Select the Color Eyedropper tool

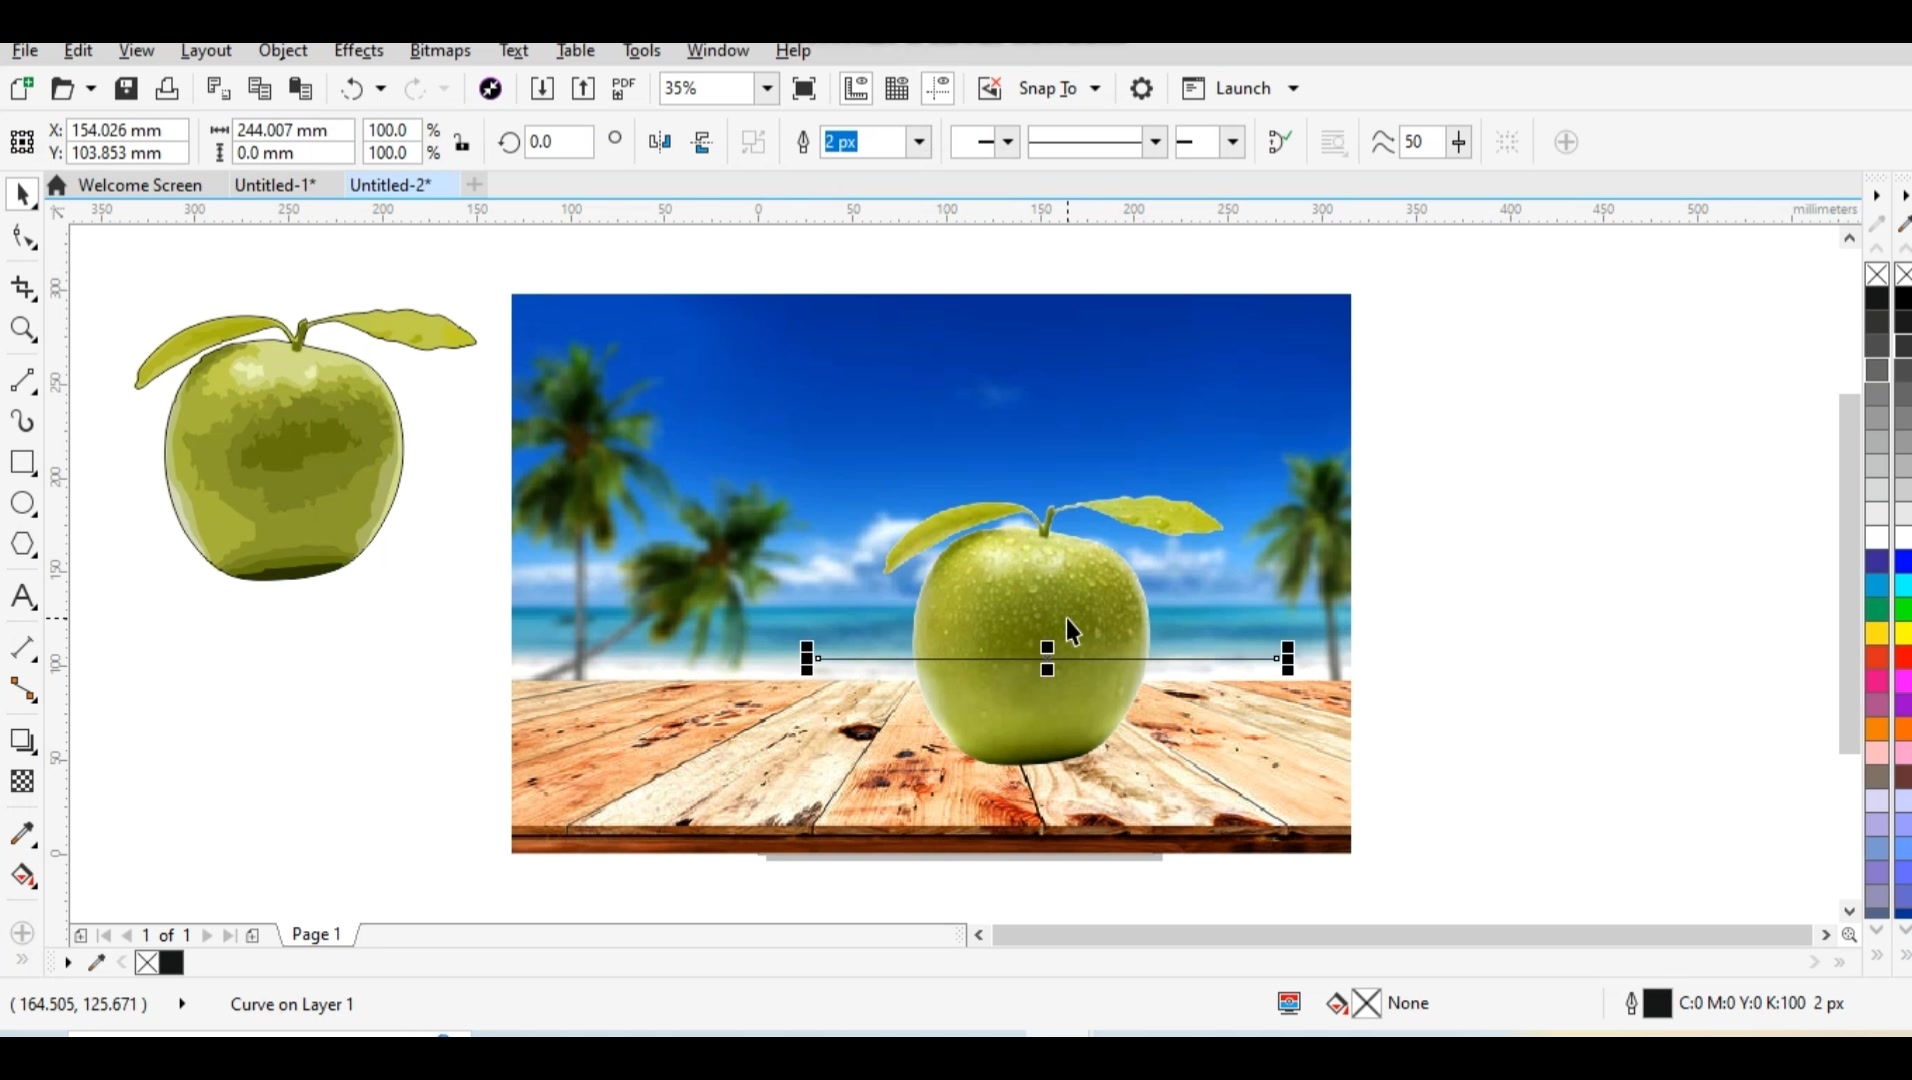(23, 834)
